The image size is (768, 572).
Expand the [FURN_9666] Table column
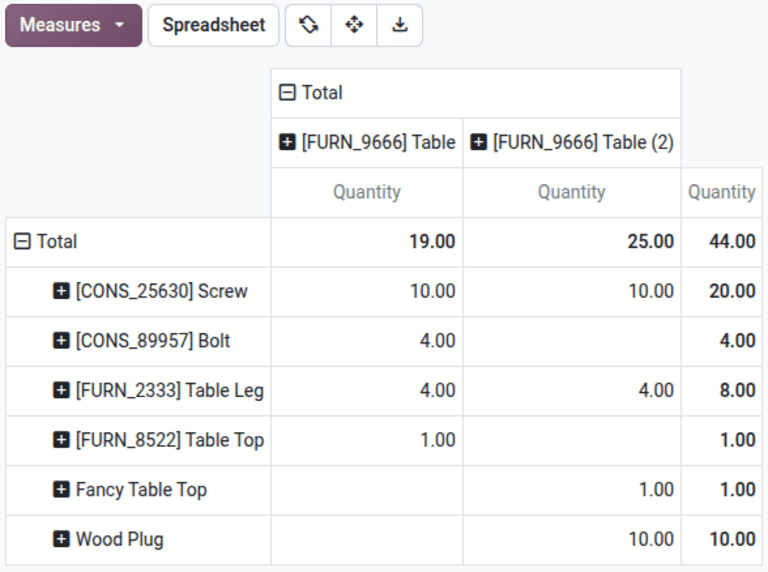tap(367, 143)
